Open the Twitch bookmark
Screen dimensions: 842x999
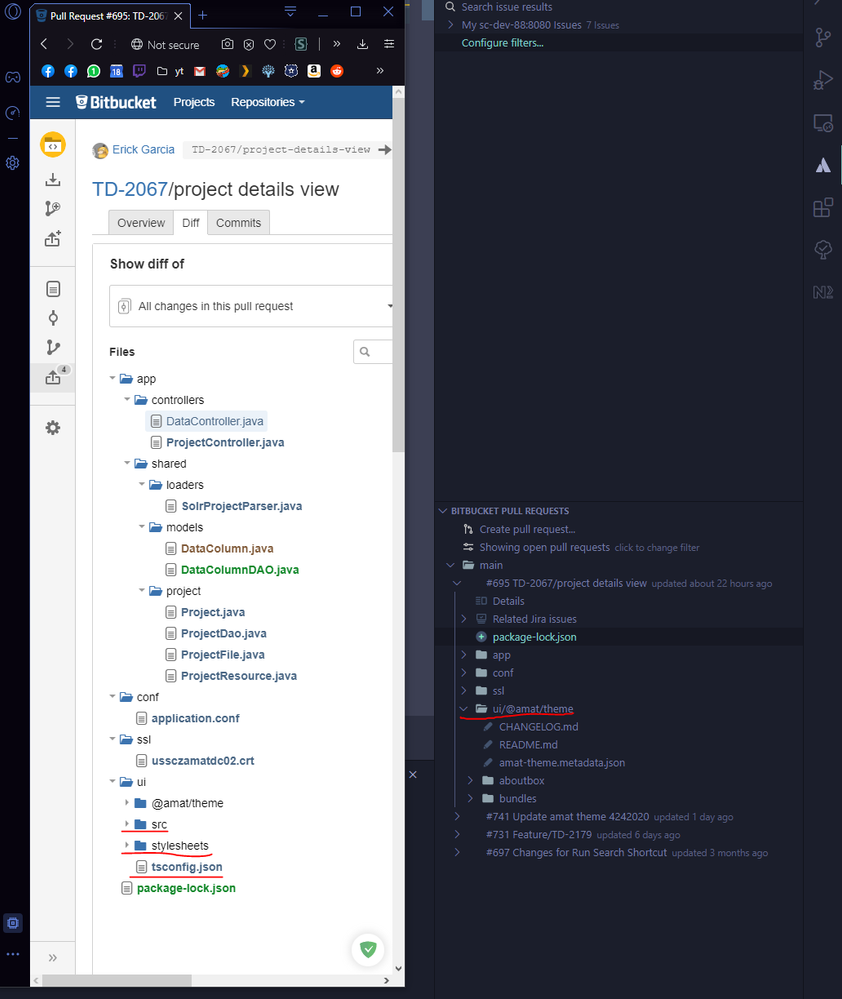click(x=139, y=71)
